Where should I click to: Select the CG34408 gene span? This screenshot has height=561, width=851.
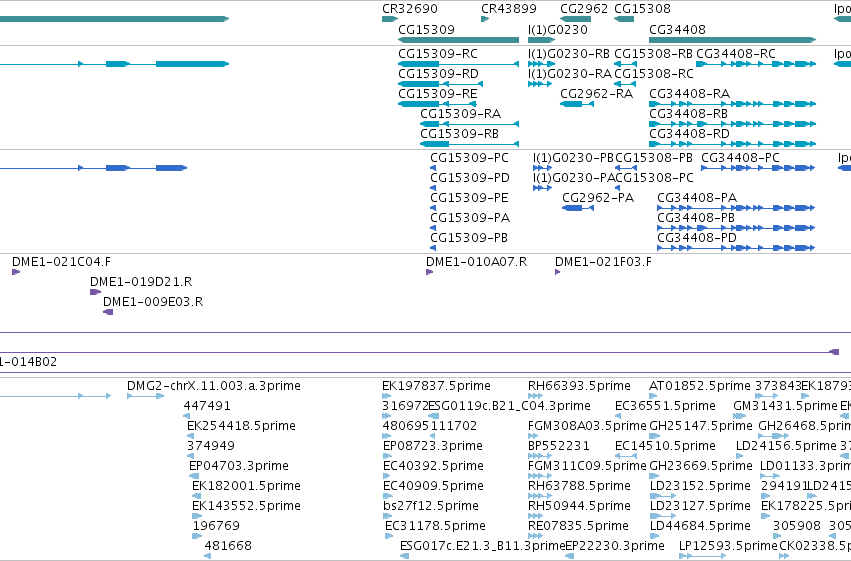click(x=732, y=40)
